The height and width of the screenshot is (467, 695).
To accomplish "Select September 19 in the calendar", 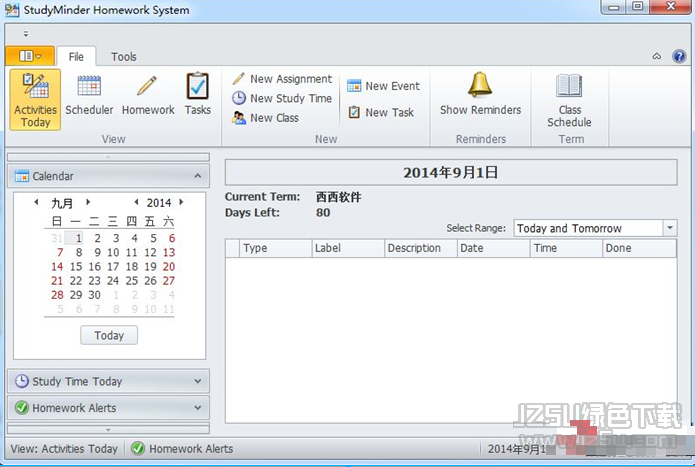I will click(150, 267).
